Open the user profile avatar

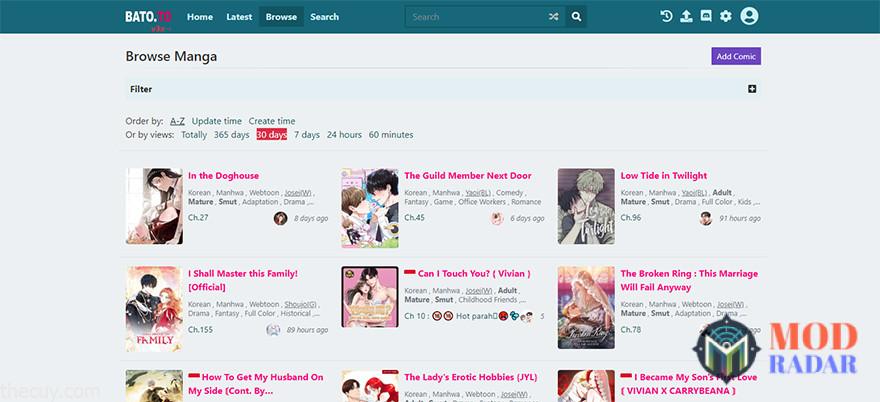pyautogui.click(x=749, y=16)
